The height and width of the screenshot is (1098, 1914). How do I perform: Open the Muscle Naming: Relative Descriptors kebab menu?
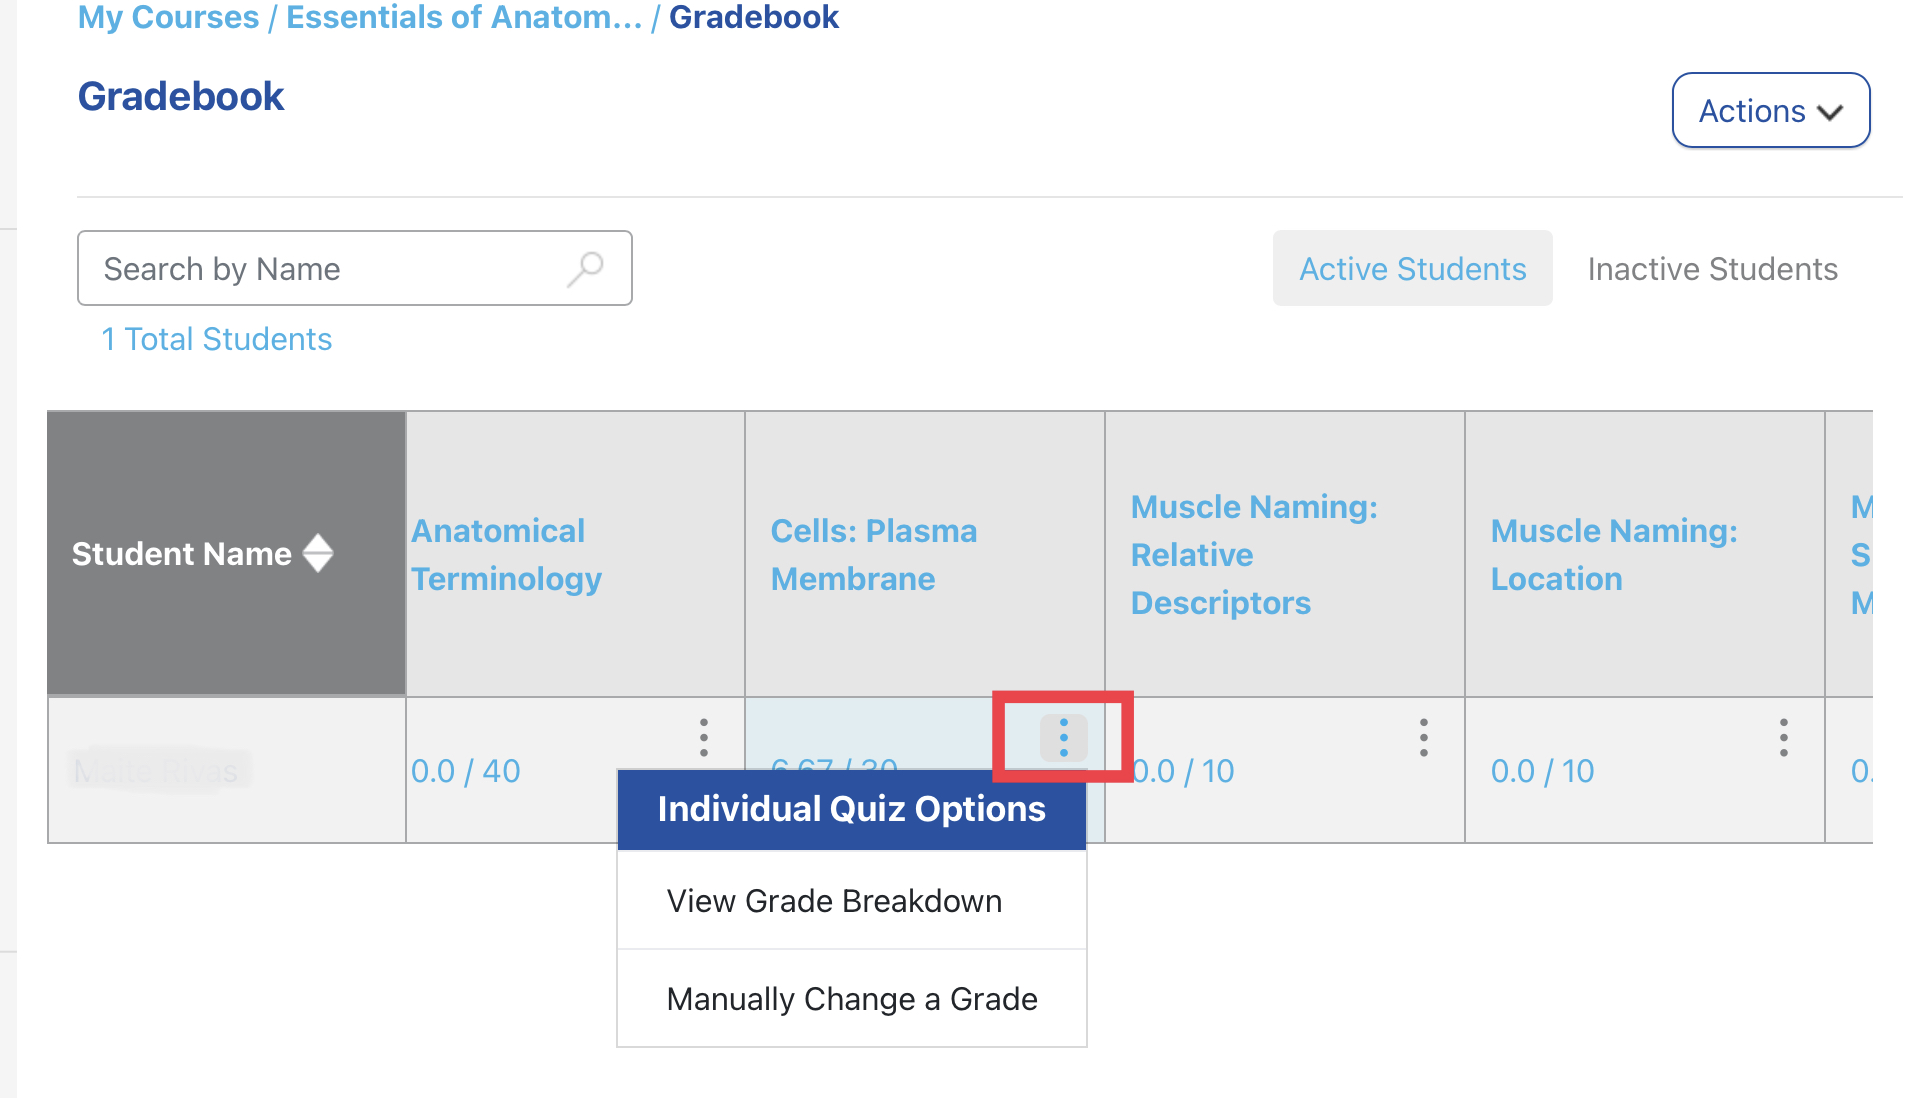(1423, 738)
